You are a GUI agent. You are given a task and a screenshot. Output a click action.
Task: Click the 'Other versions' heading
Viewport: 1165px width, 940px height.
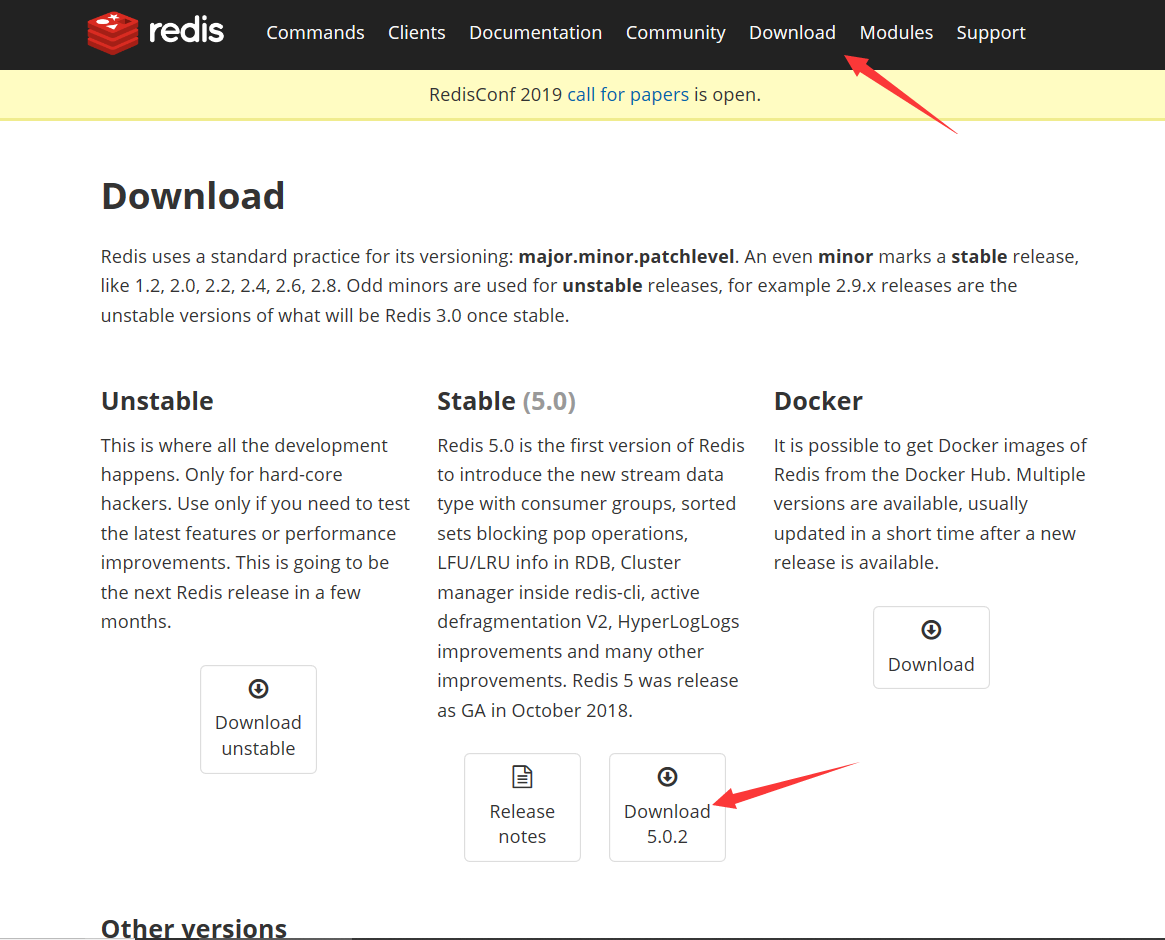(x=194, y=927)
